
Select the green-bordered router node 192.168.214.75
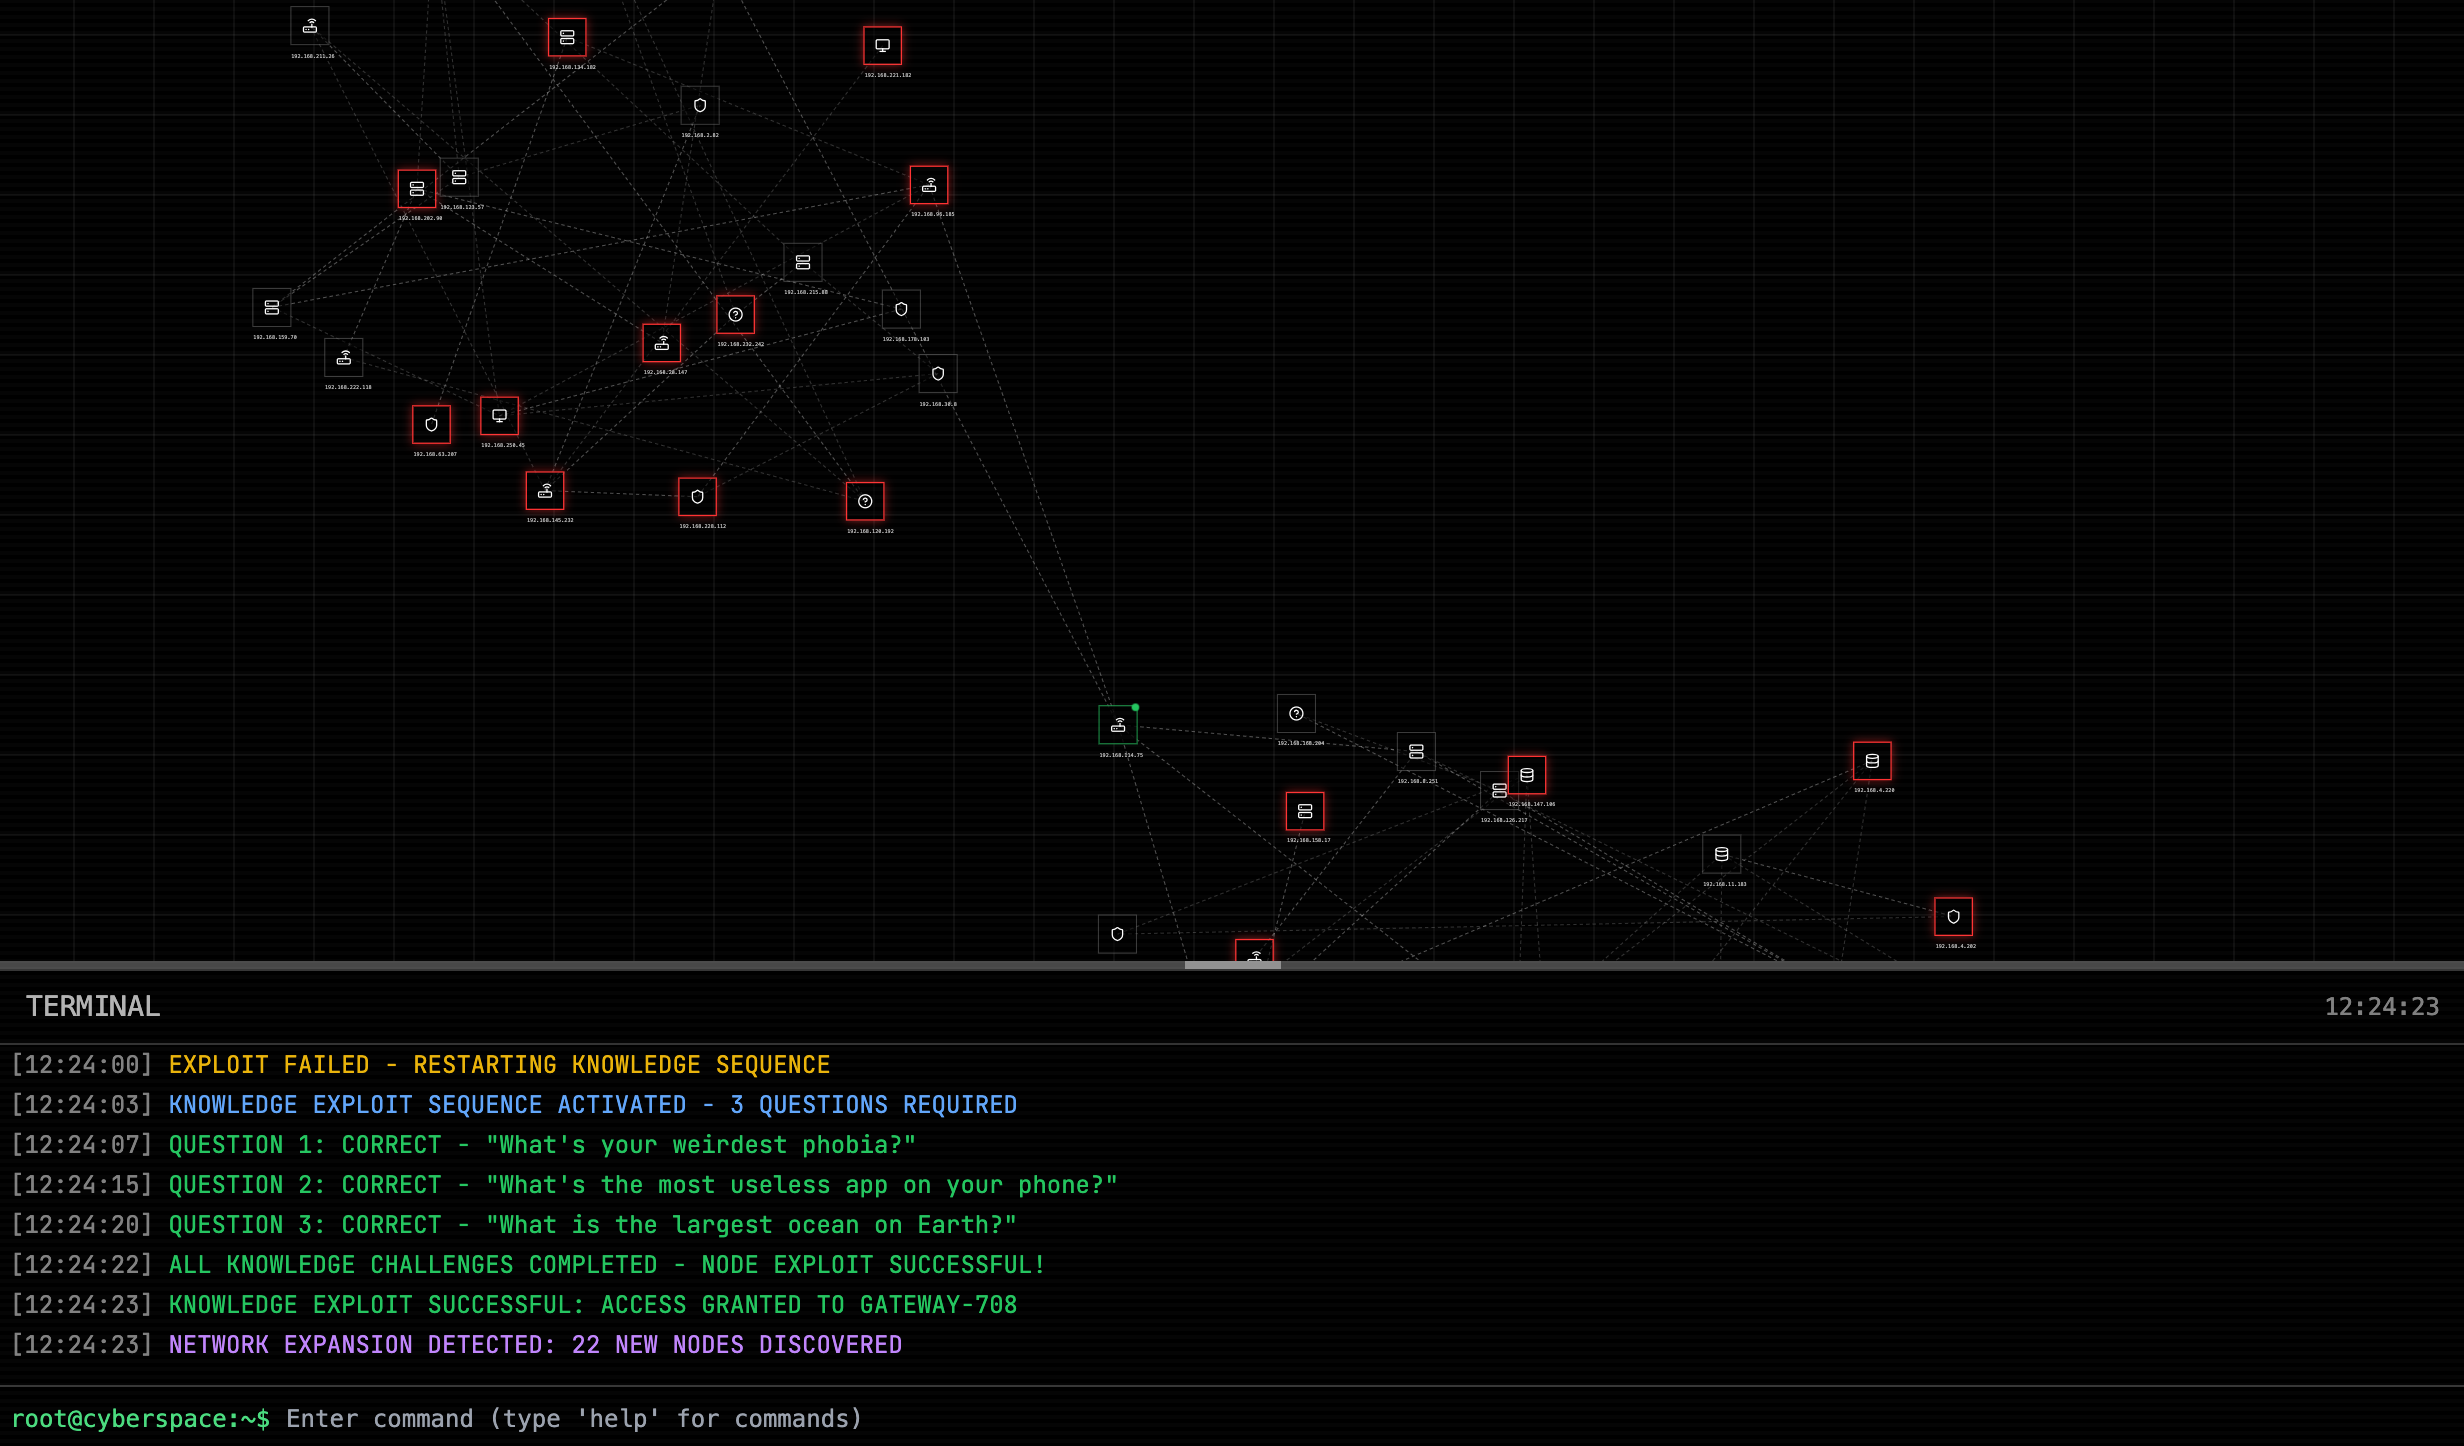[1117, 725]
